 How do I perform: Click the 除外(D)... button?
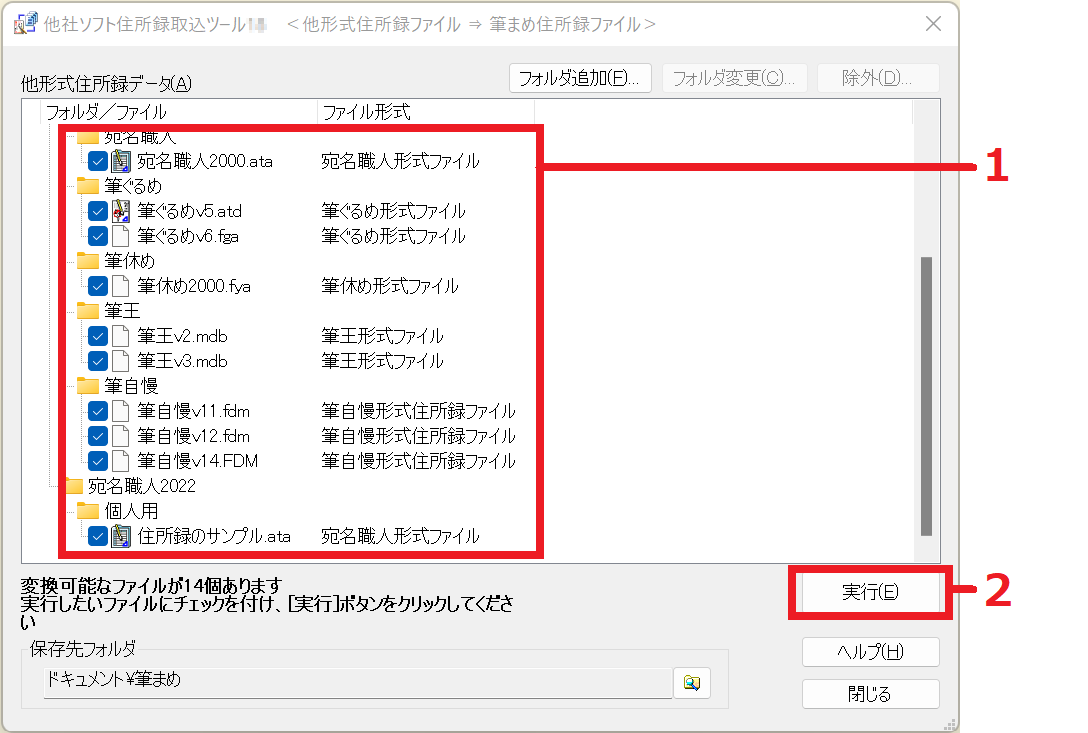pyautogui.click(x=878, y=78)
